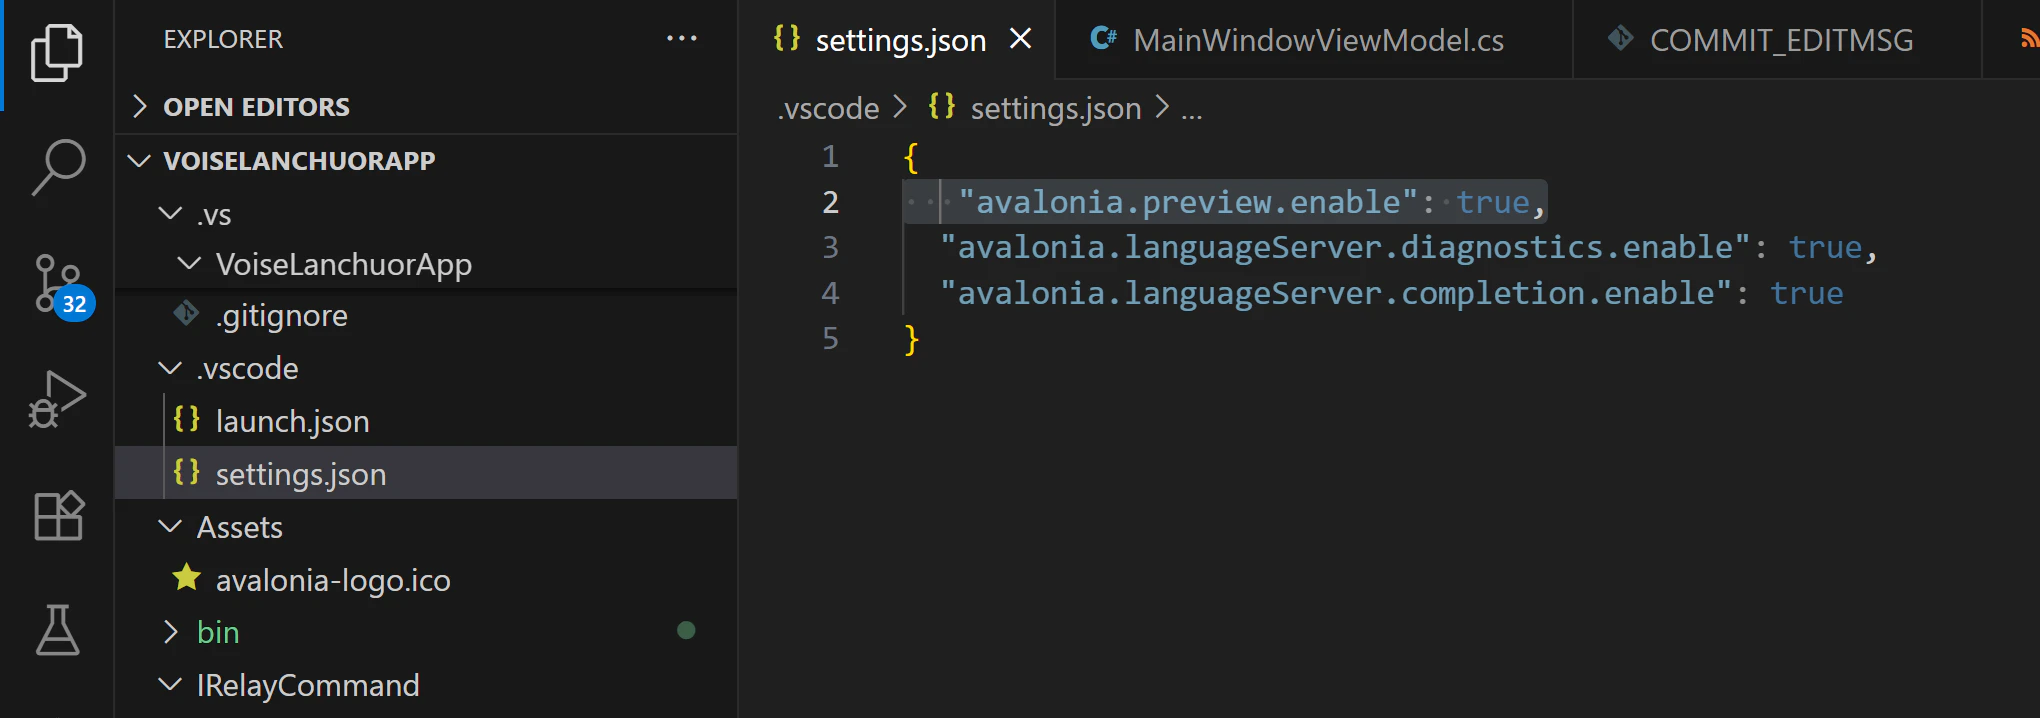Click the braces icon beside launch.json
The image size is (2040, 718).
[x=186, y=419]
